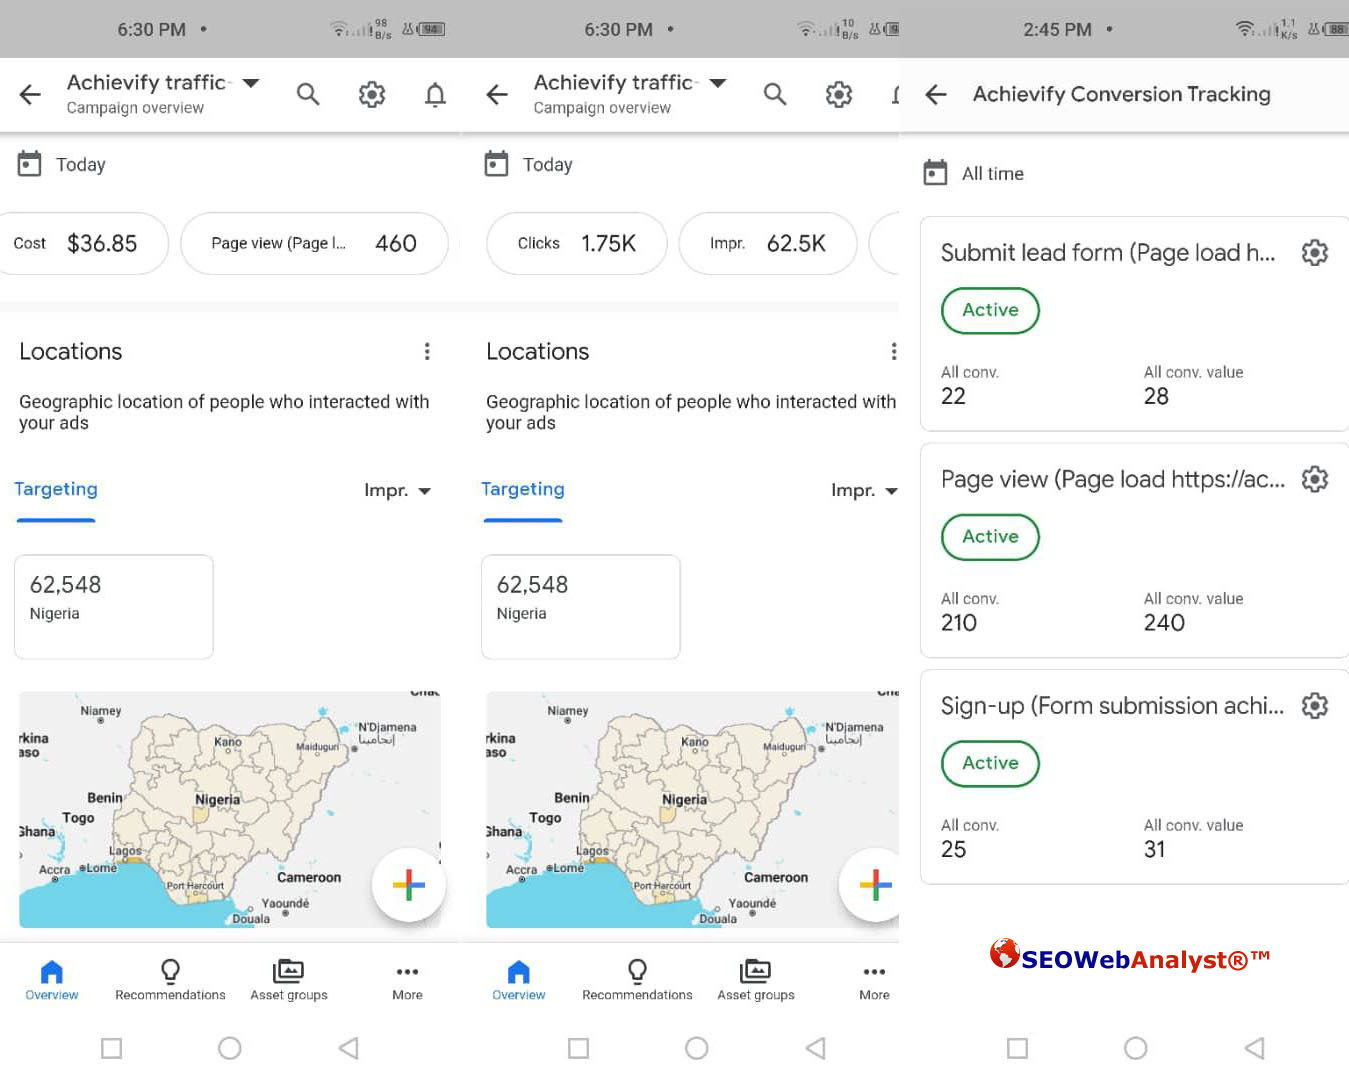Open the Impr. dropdown in the middle screen
This screenshot has width=1349, height=1080.
tap(864, 490)
